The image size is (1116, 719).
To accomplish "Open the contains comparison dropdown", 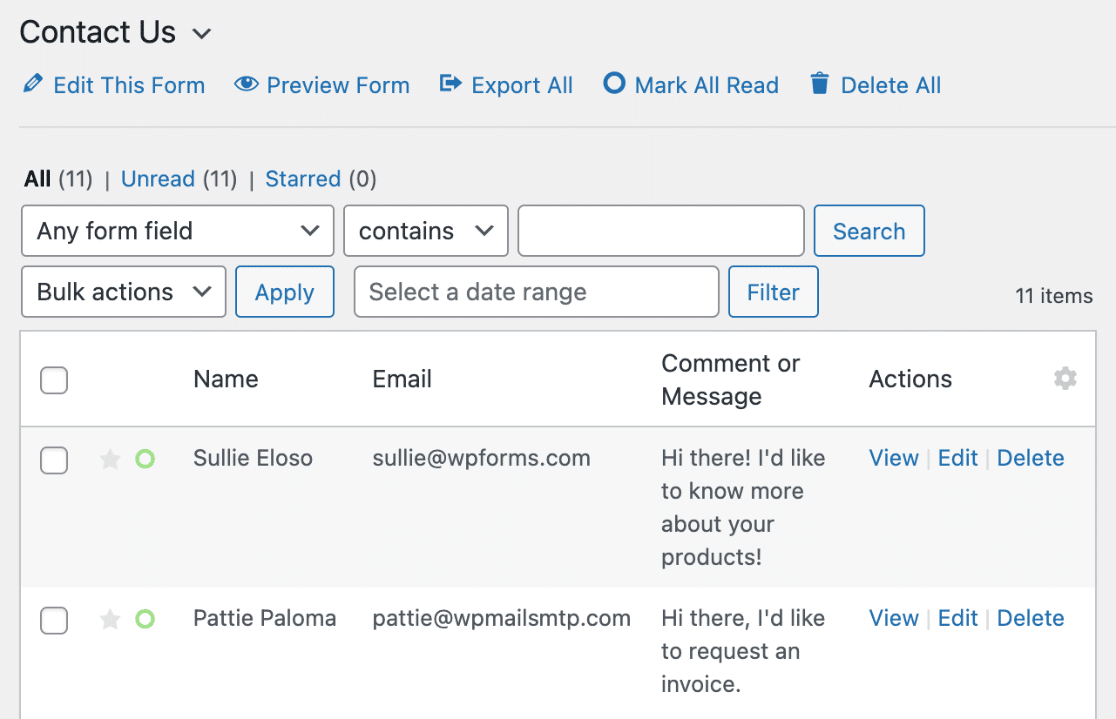I will (x=426, y=231).
